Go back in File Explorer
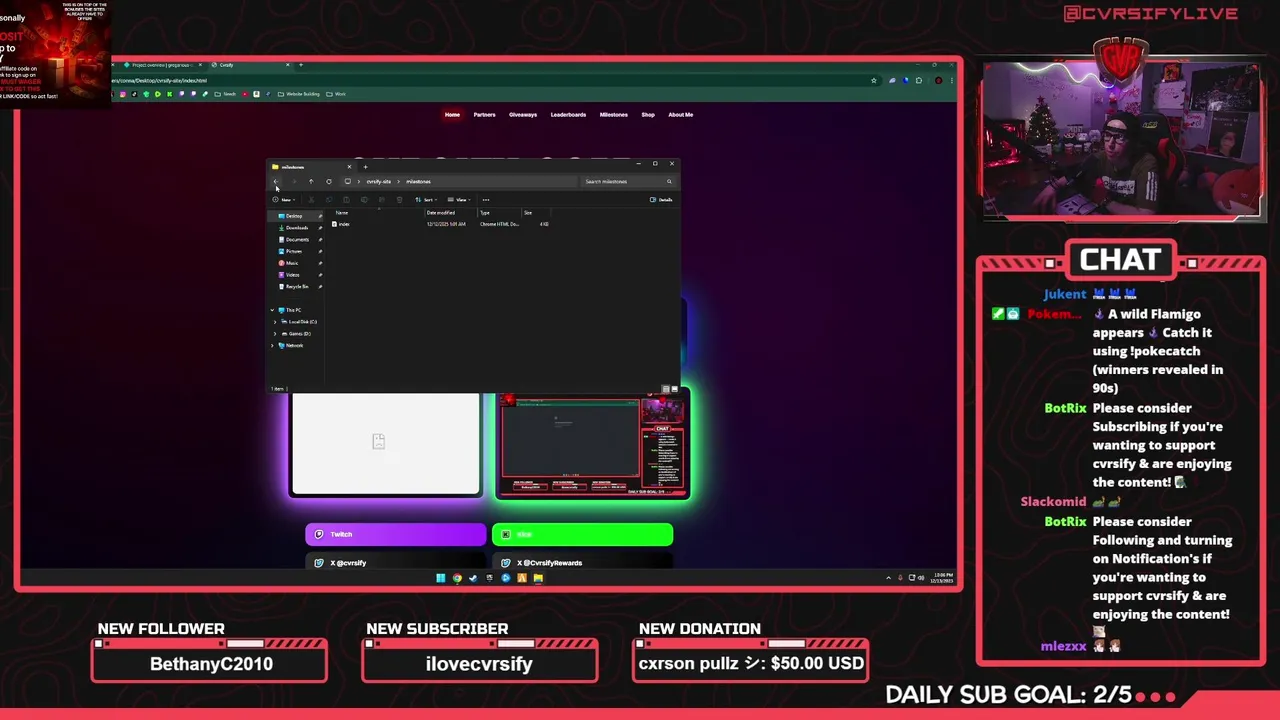This screenshot has width=1280, height=720. tap(276, 181)
